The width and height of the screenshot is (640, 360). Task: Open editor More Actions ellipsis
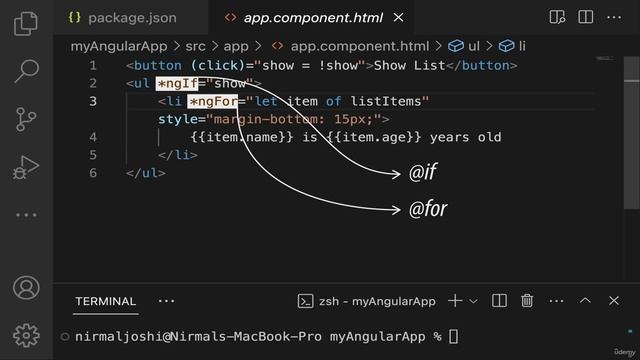click(x=614, y=17)
